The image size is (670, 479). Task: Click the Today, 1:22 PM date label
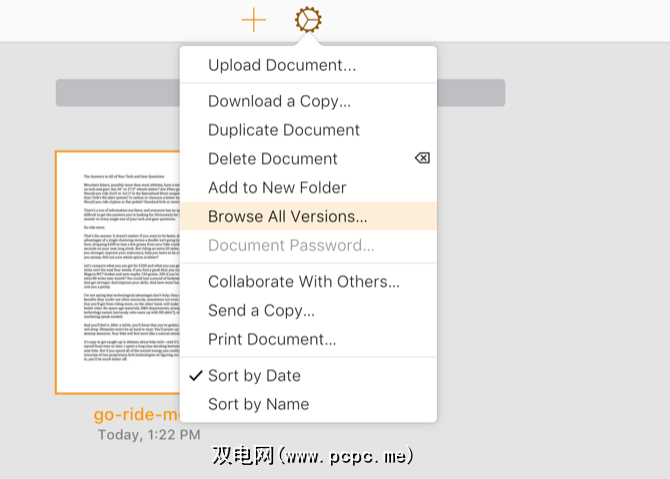(x=148, y=434)
